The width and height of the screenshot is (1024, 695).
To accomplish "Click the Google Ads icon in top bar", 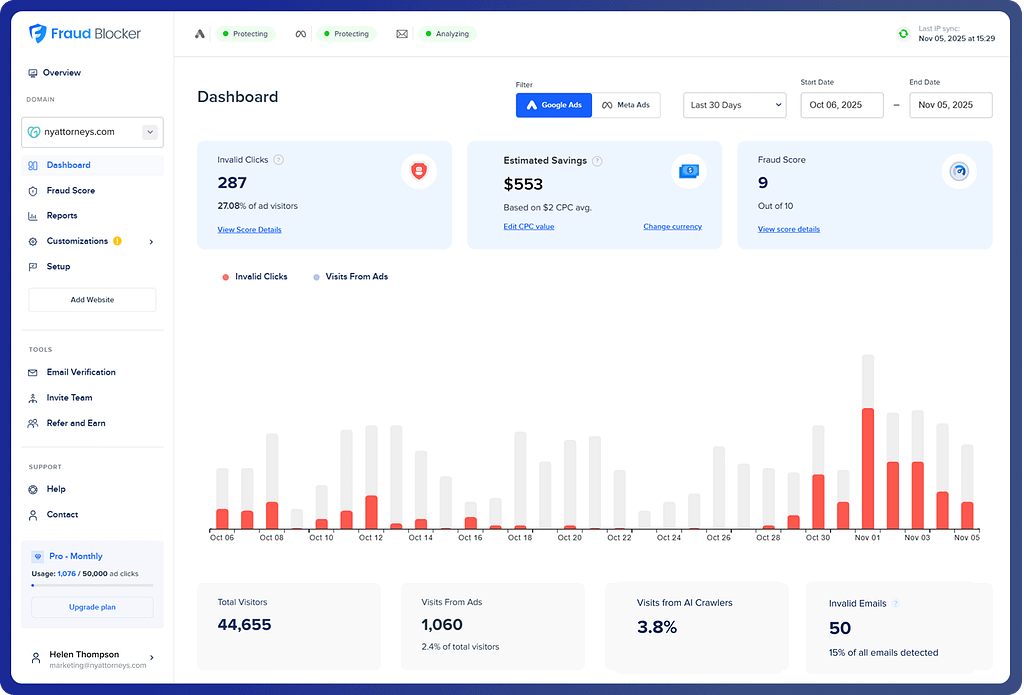I will coord(200,34).
